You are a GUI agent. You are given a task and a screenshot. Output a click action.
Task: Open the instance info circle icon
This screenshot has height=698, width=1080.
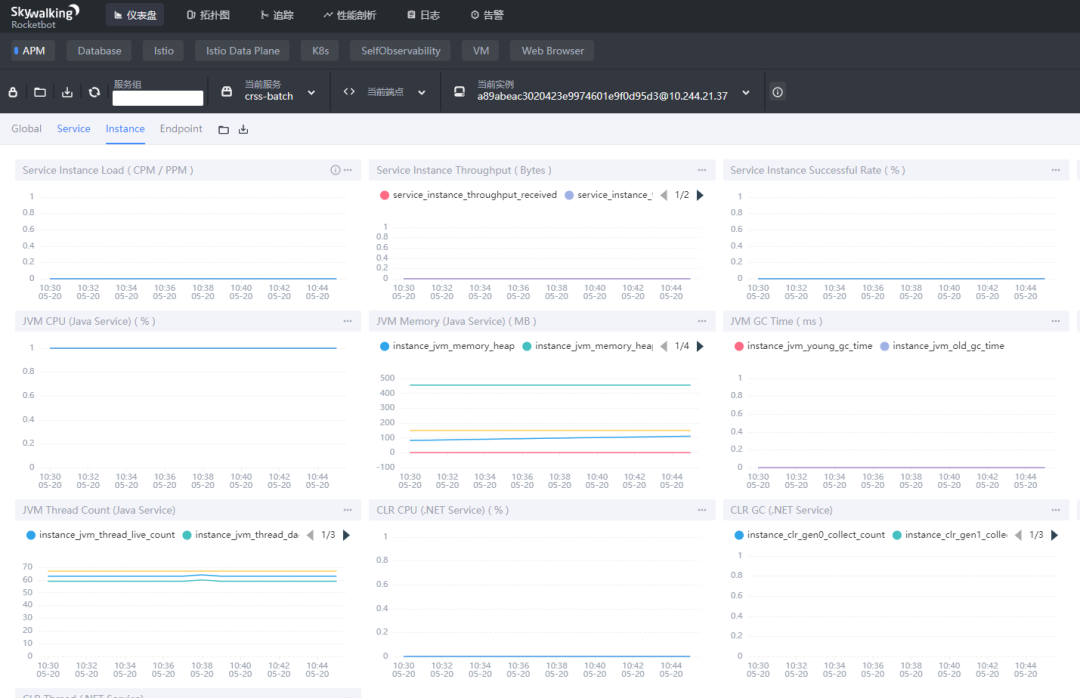tap(778, 92)
